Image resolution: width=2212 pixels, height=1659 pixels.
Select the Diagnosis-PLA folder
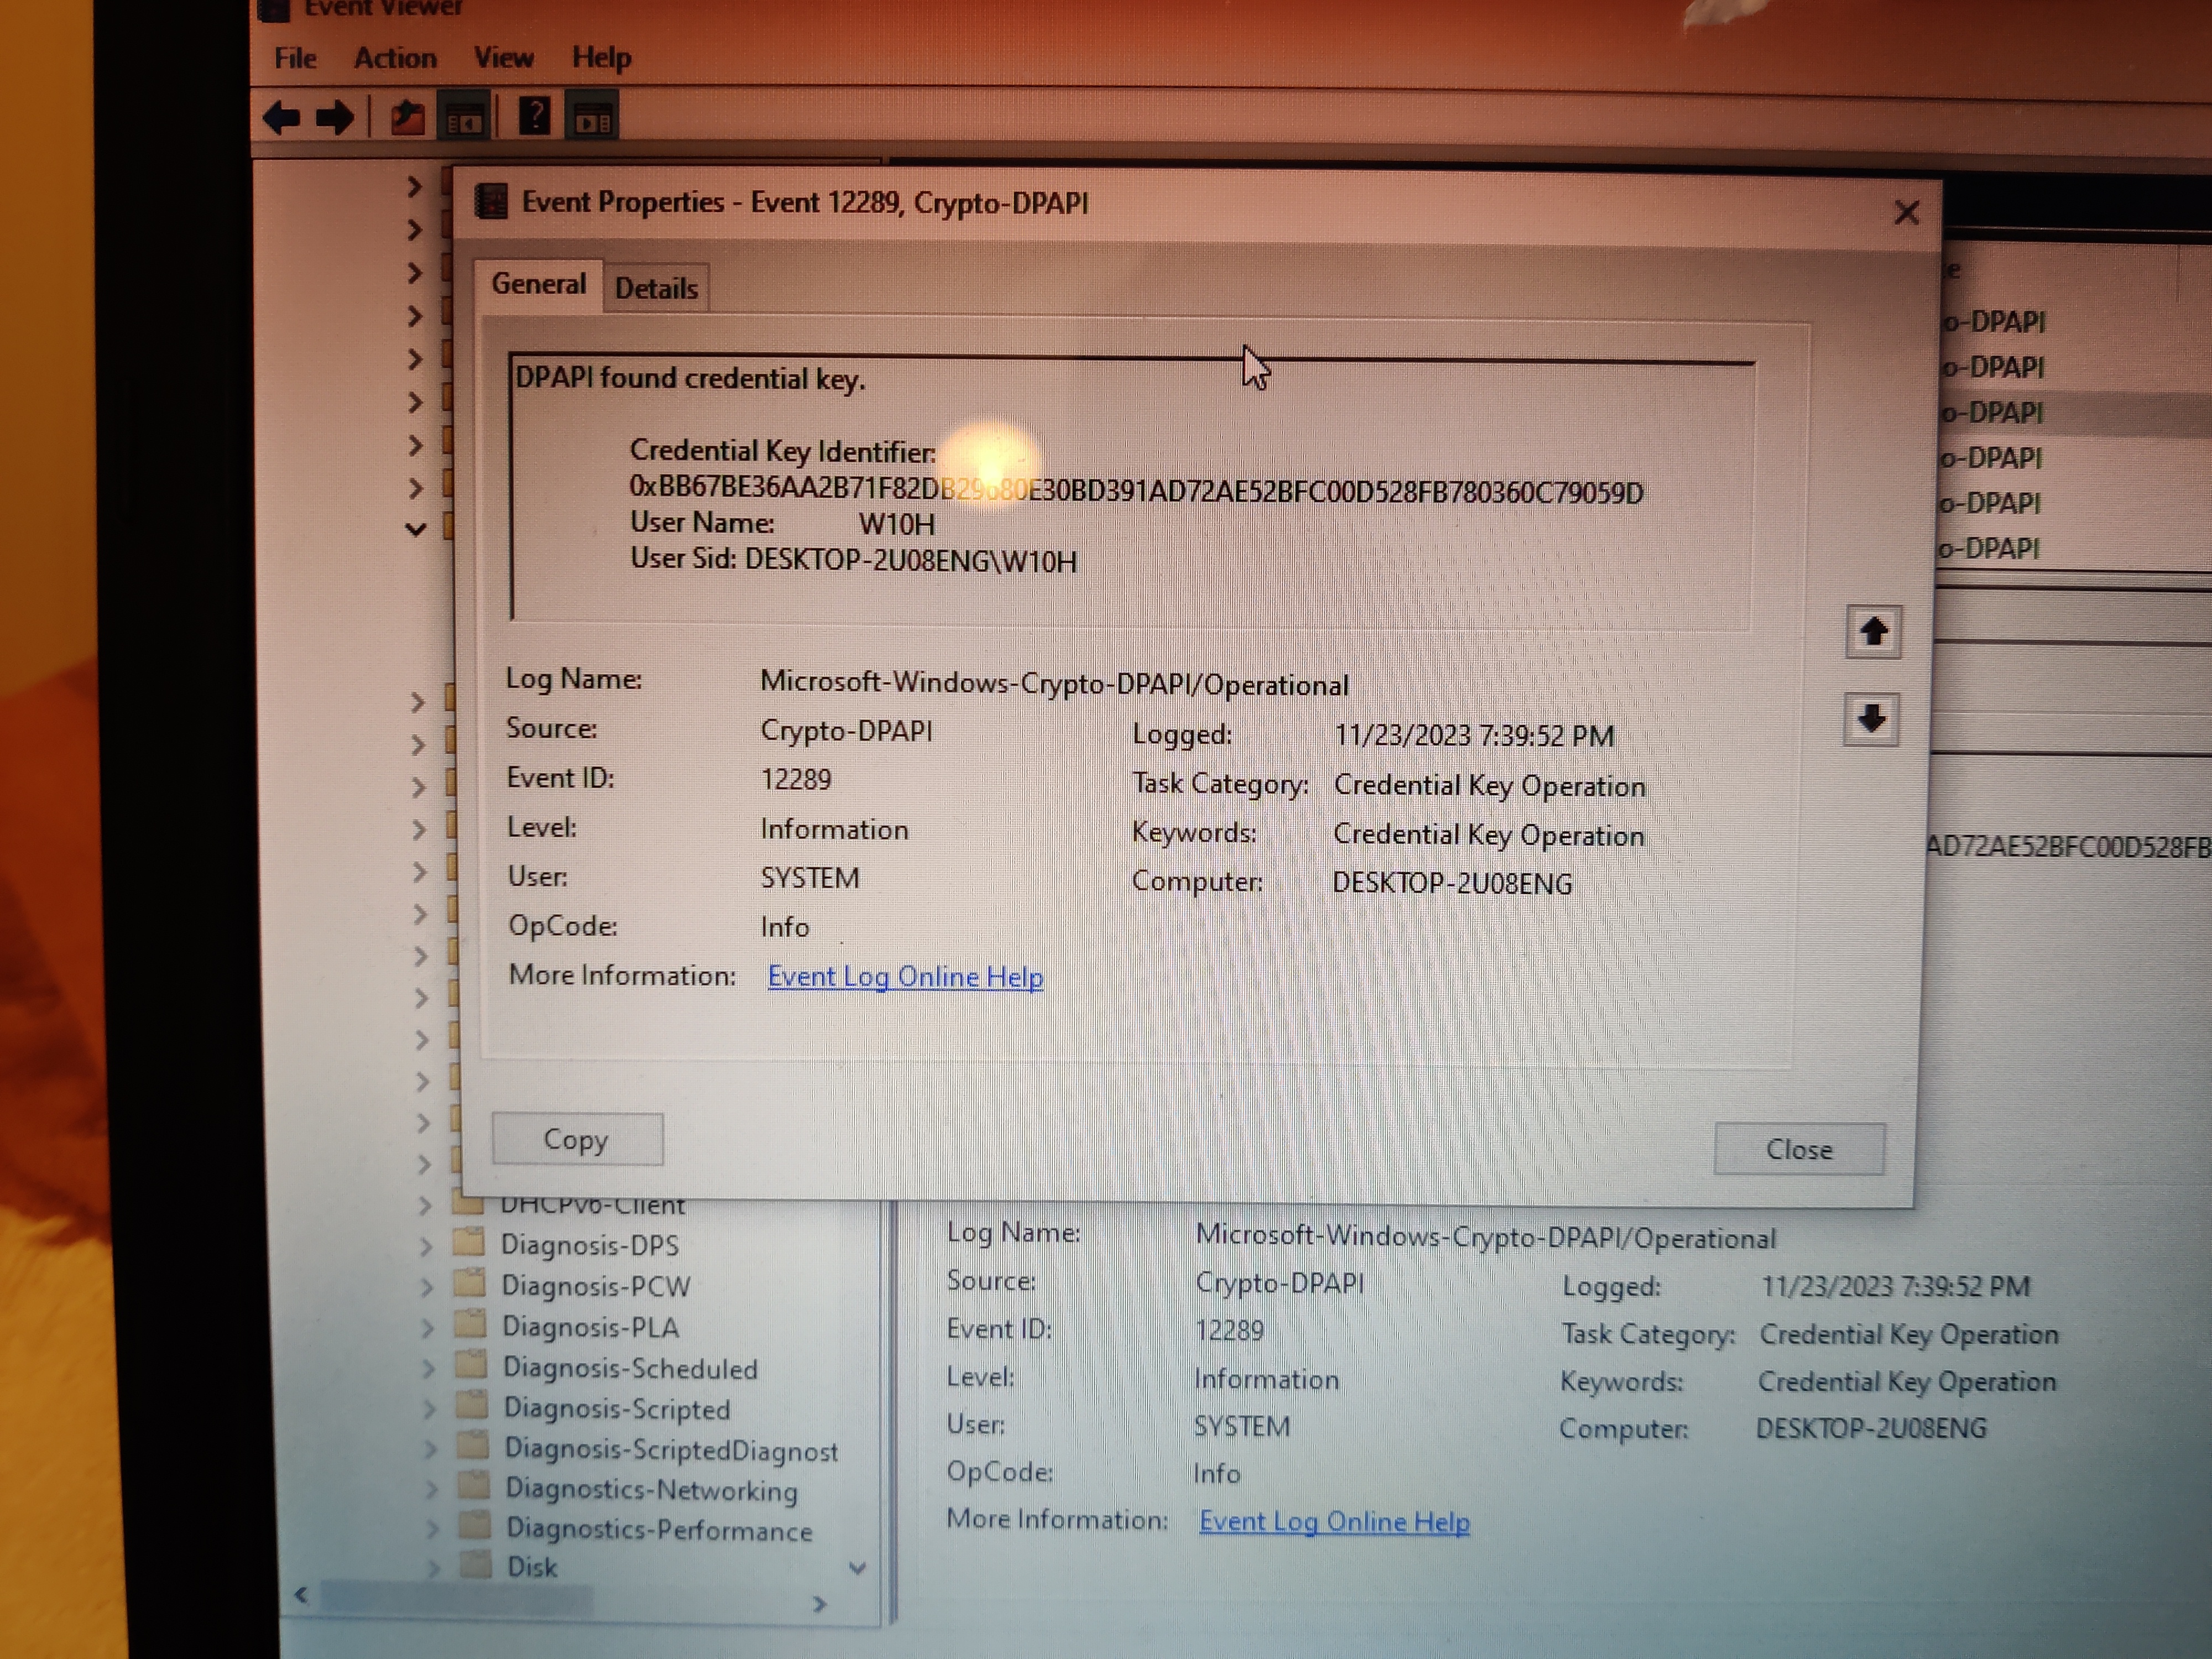tap(590, 1327)
